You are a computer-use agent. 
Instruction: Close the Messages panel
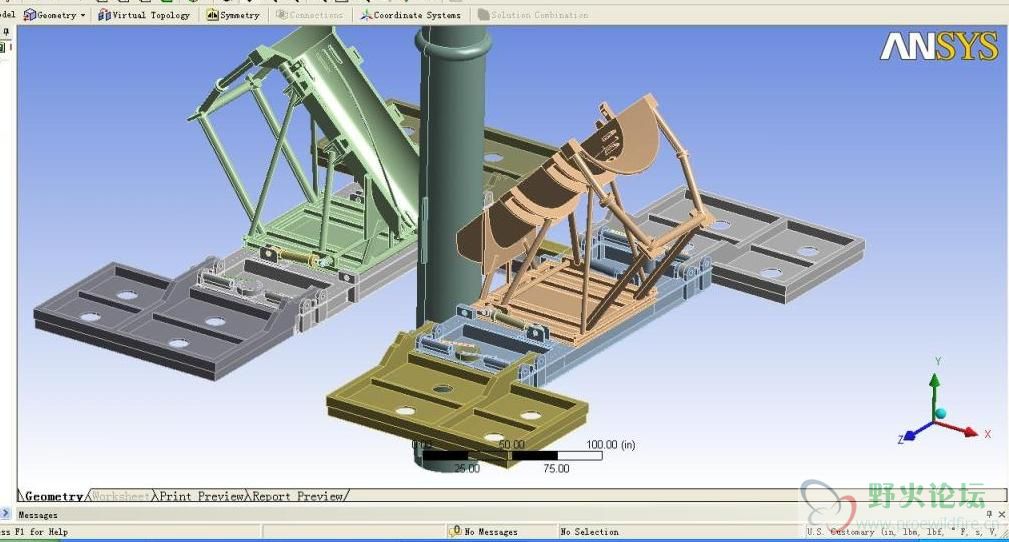(x=1001, y=514)
